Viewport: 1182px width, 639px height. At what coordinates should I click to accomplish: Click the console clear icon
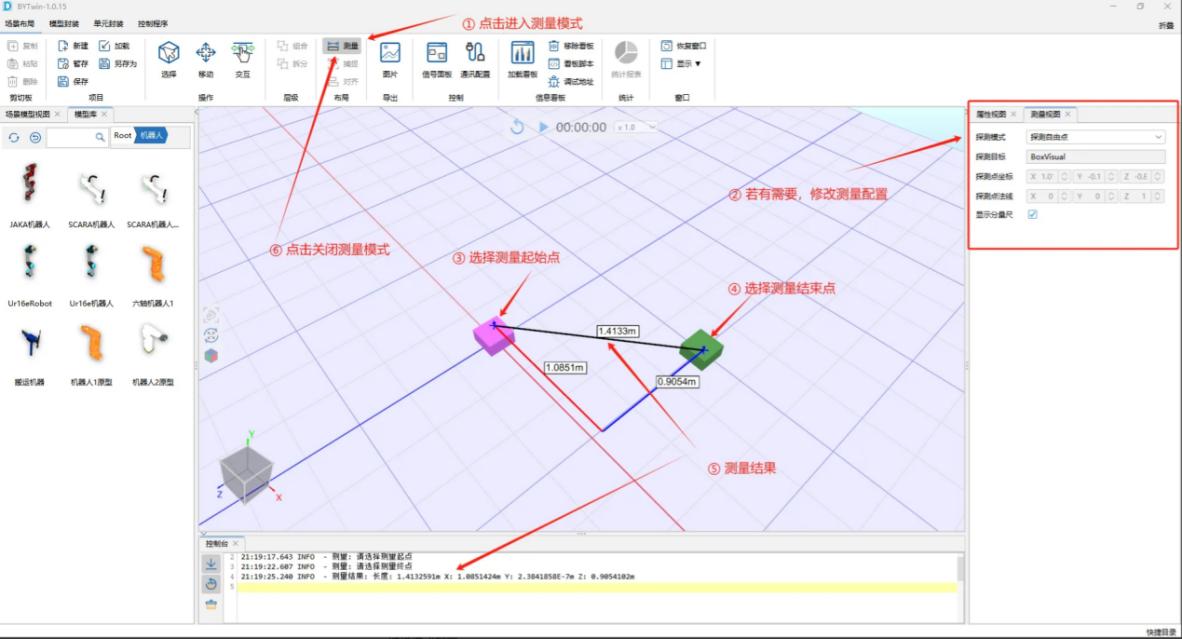click(x=211, y=604)
